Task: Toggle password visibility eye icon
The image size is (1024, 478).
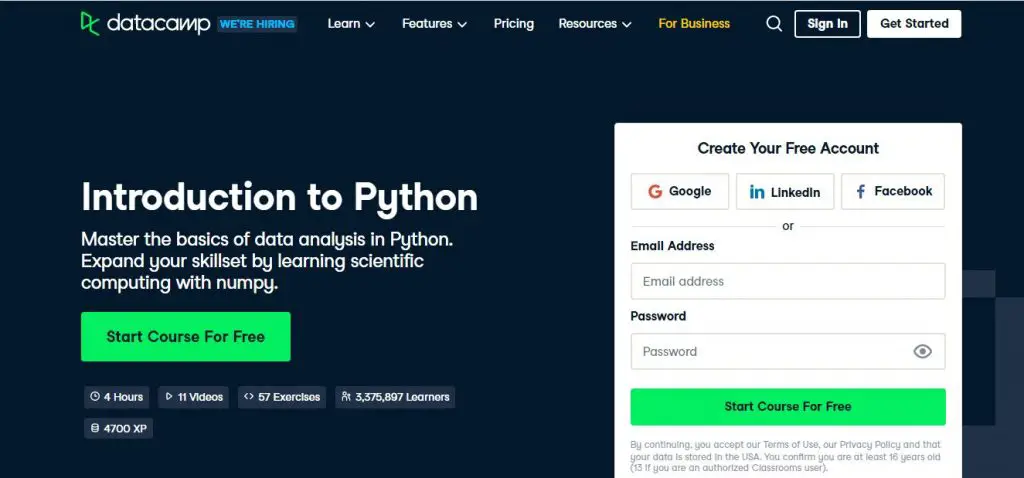Action: click(923, 351)
